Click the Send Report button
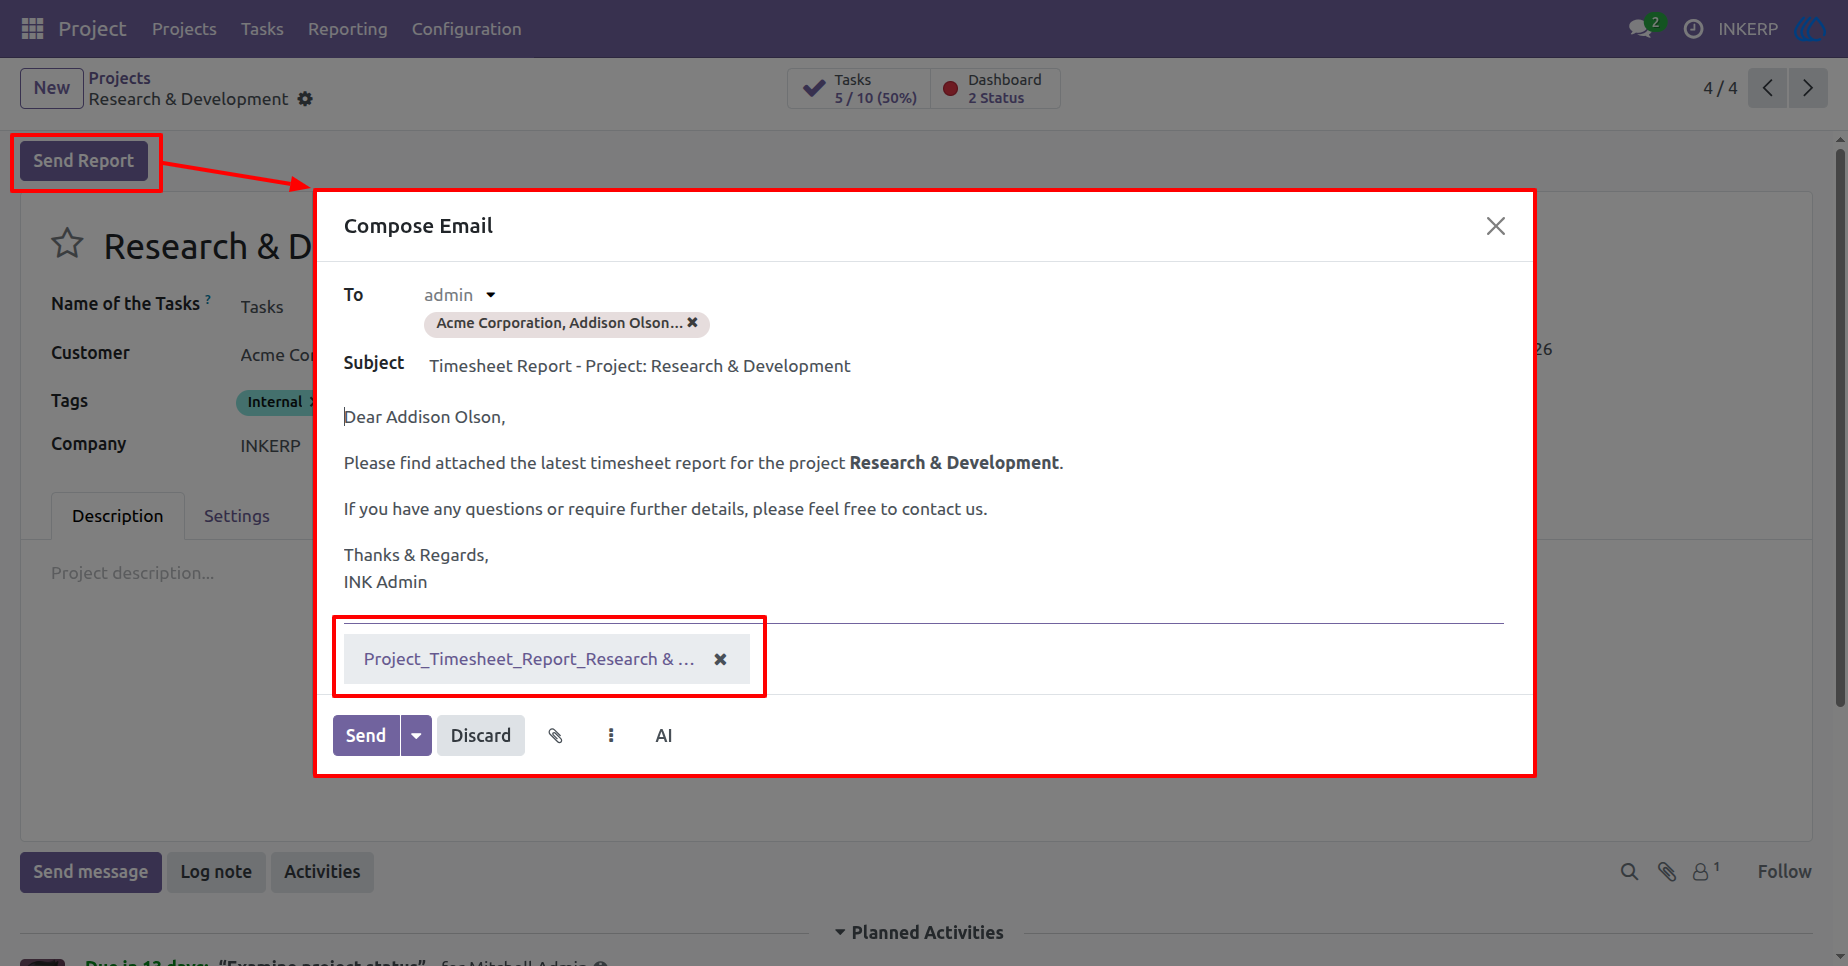Image resolution: width=1848 pixels, height=966 pixels. click(x=84, y=161)
